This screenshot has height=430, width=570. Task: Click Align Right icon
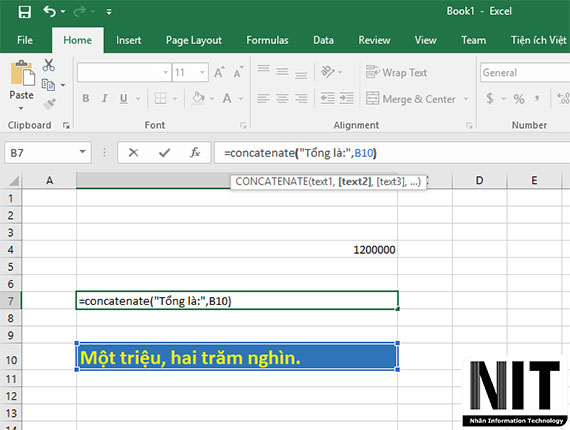click(x=301, y=98)
